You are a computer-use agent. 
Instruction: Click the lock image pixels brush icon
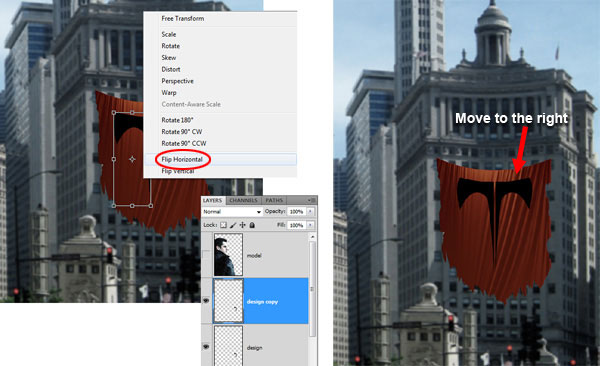tap(233, 225)
